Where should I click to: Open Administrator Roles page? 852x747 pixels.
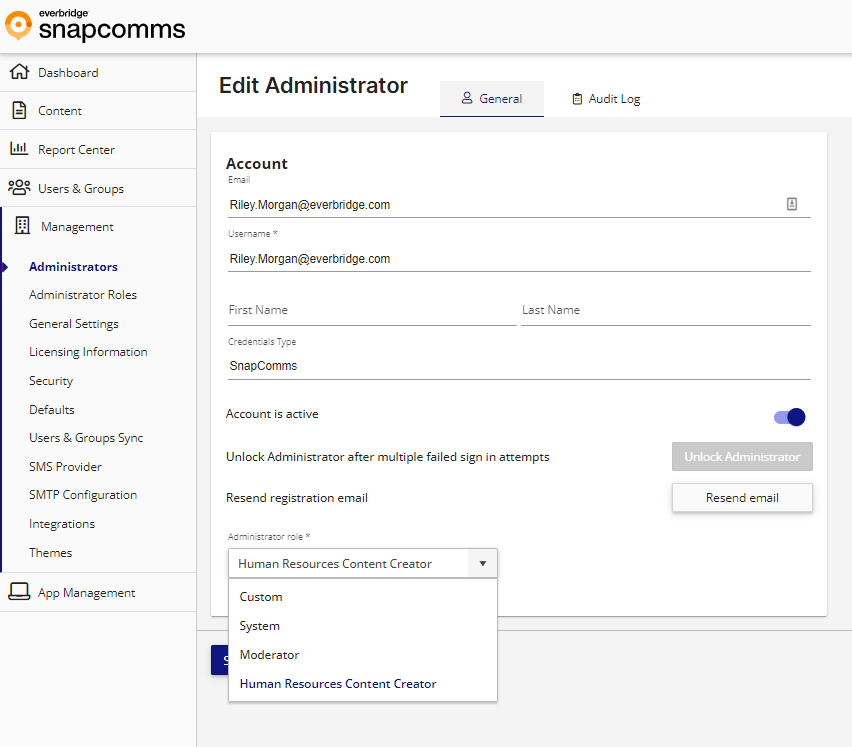(83, 295)
